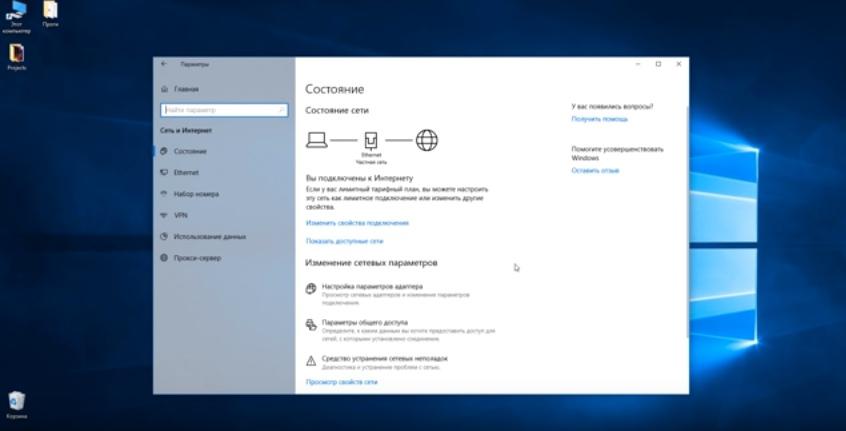Go to Главная home page

click(x=185, y=89)
